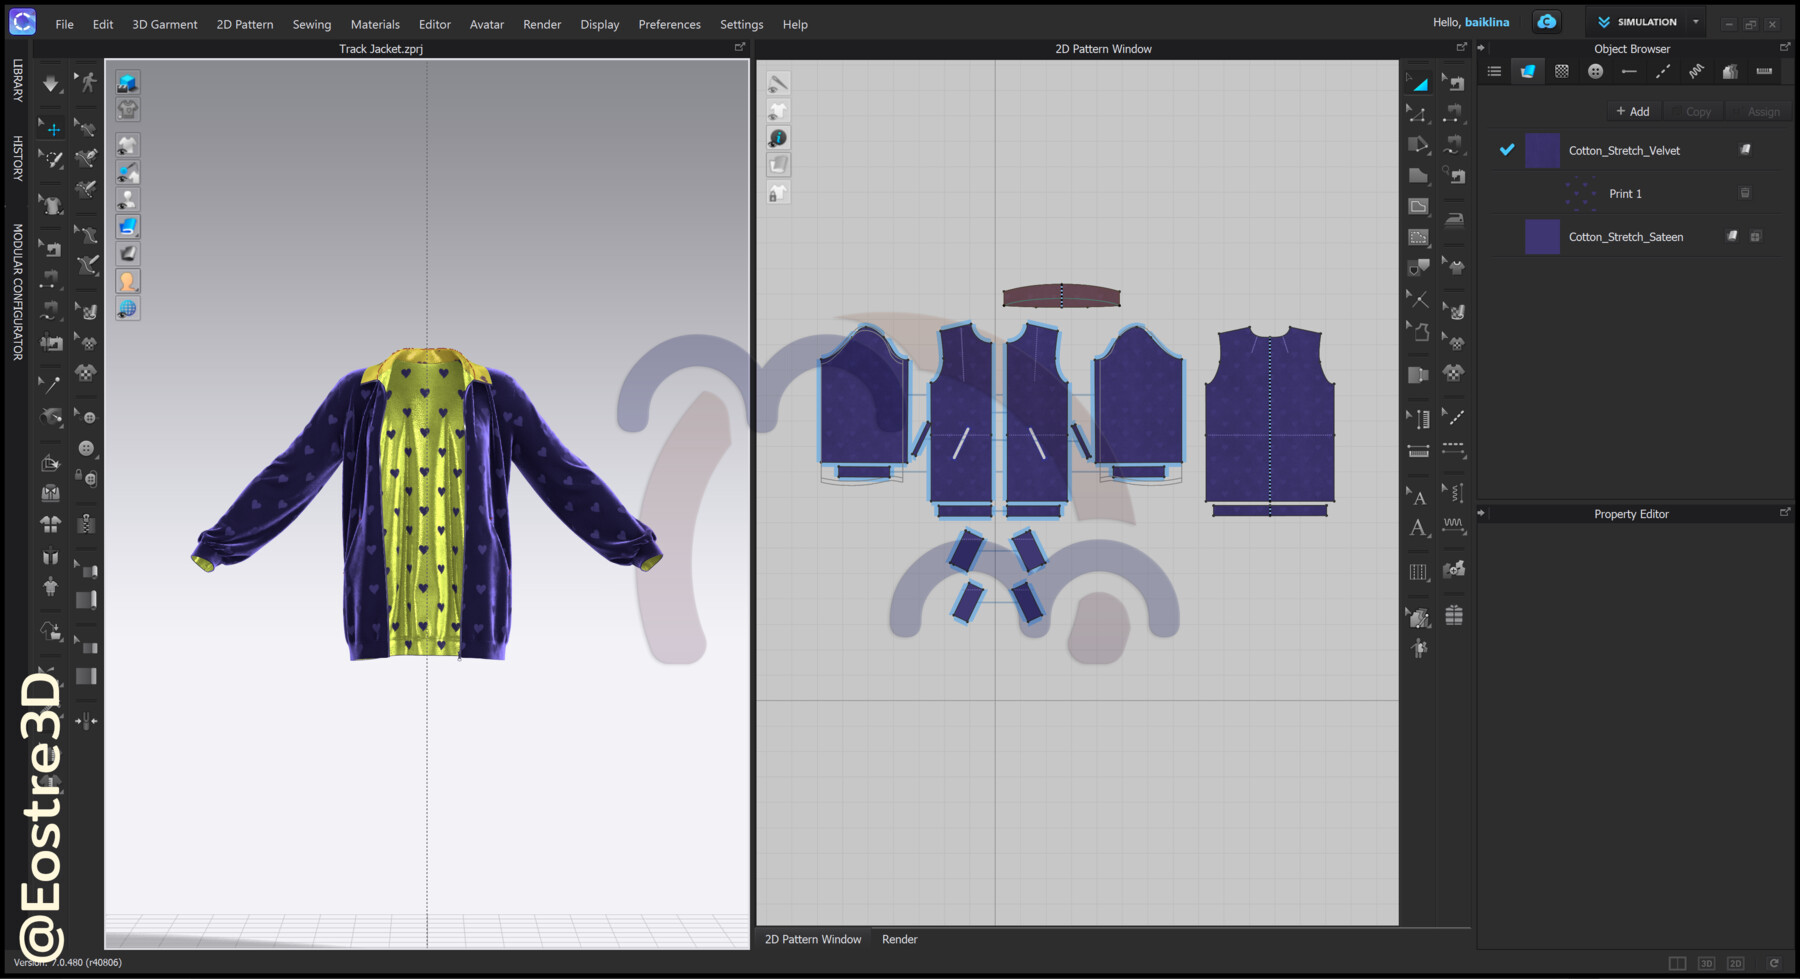The height and width of the screenshot is (979, 1800).
Task: Toggle avatar visibility in the 3D window
Action: (127, 198)
